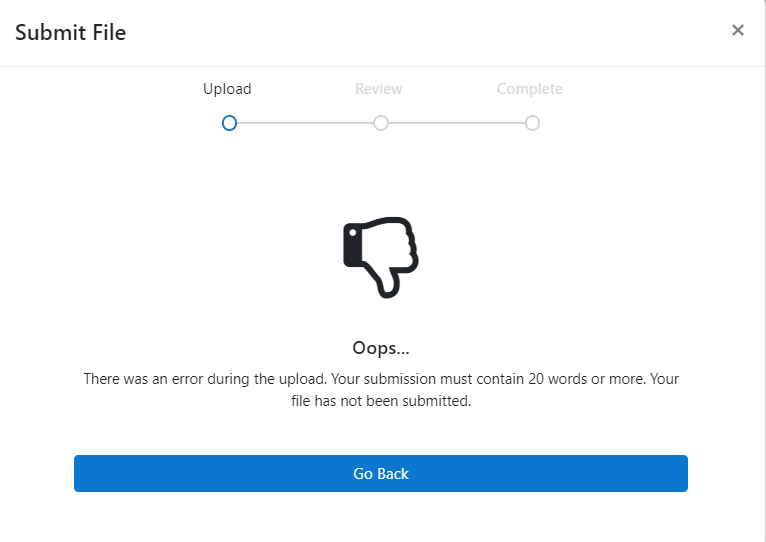Viewport: 766px width, 542px height.
Task: Click the 'There was an error' sentence
Action: 205,379
